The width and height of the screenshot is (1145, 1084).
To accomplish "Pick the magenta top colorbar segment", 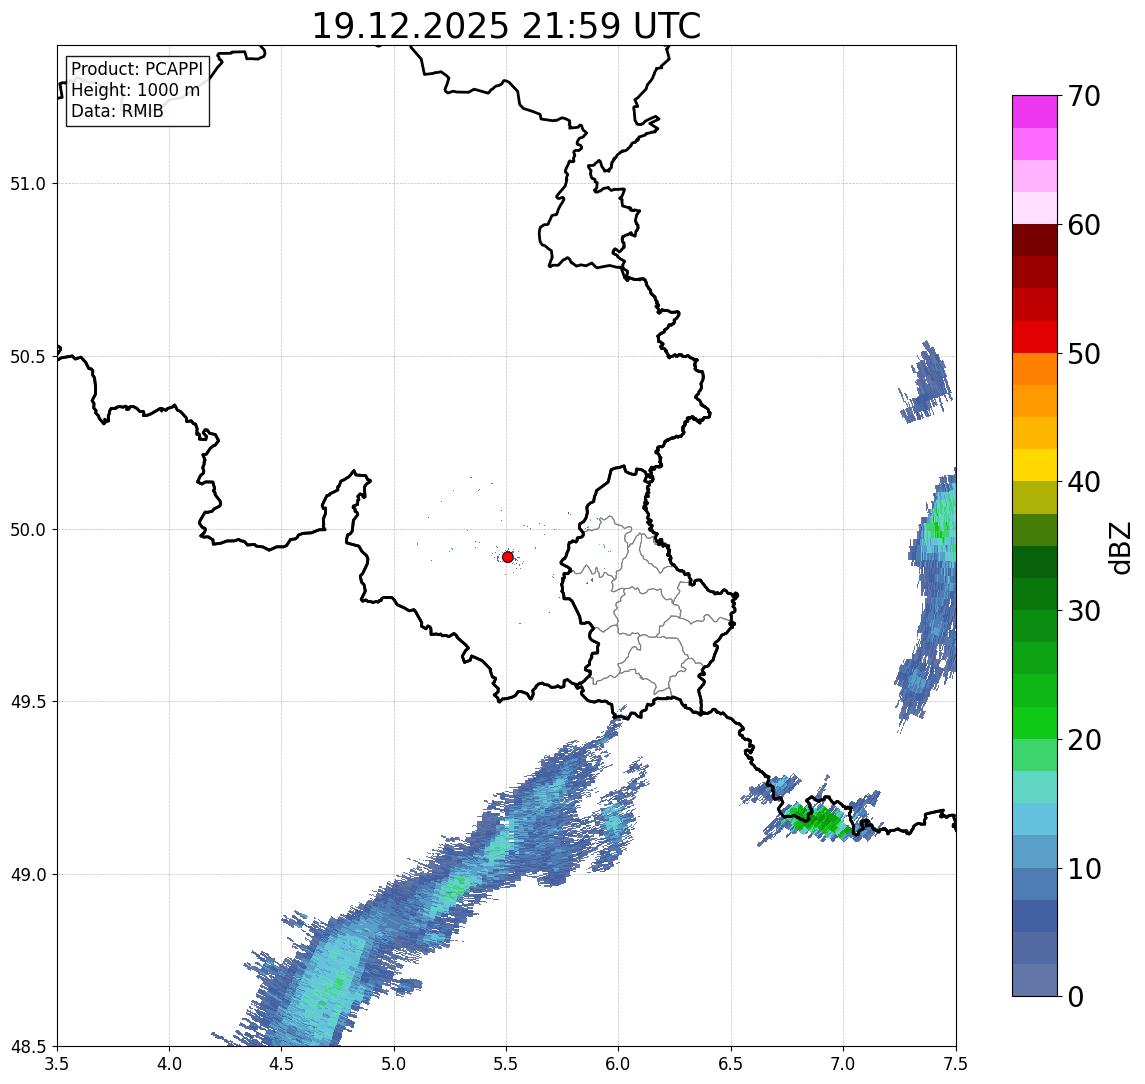I will point(1035,112).
